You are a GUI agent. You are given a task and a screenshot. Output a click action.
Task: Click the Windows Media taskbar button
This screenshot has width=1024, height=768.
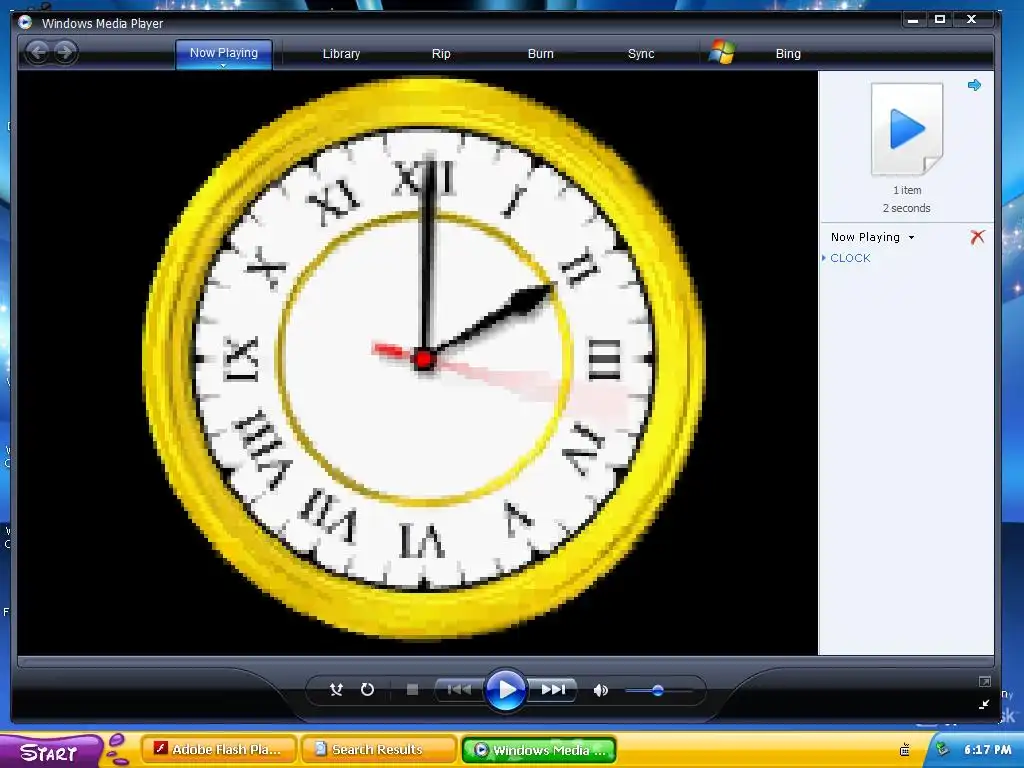pyautogui.click(x=539, y=750)
